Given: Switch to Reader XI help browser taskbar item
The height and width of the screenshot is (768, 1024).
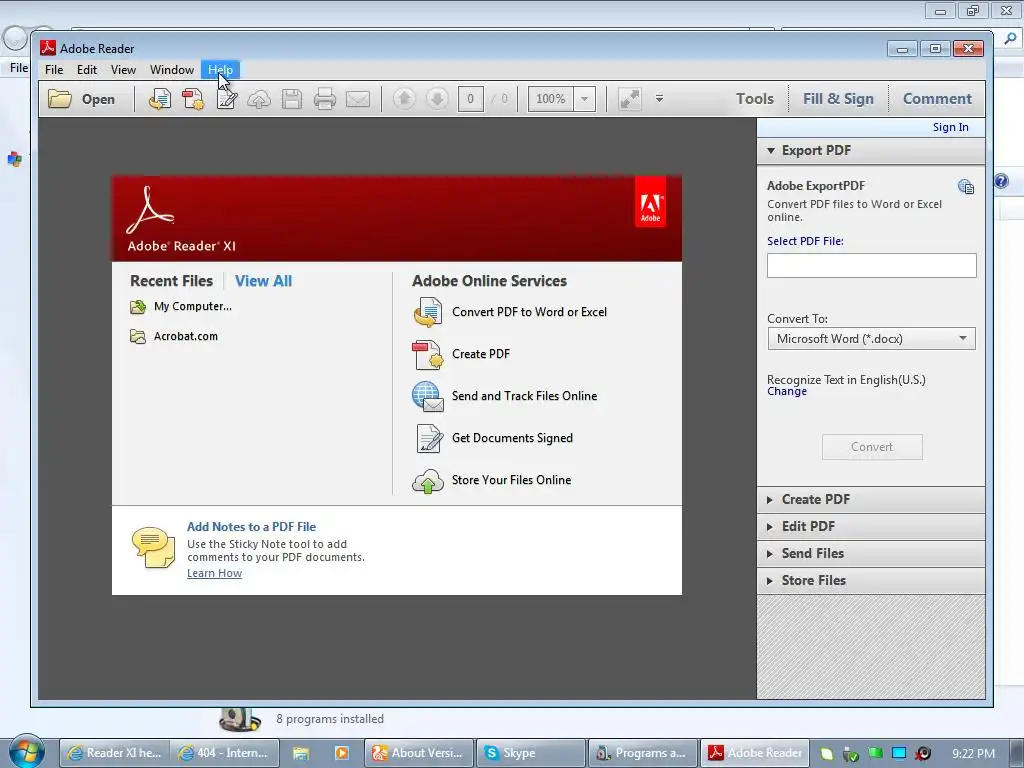Looking at the screenshot, I should [115, 753].
